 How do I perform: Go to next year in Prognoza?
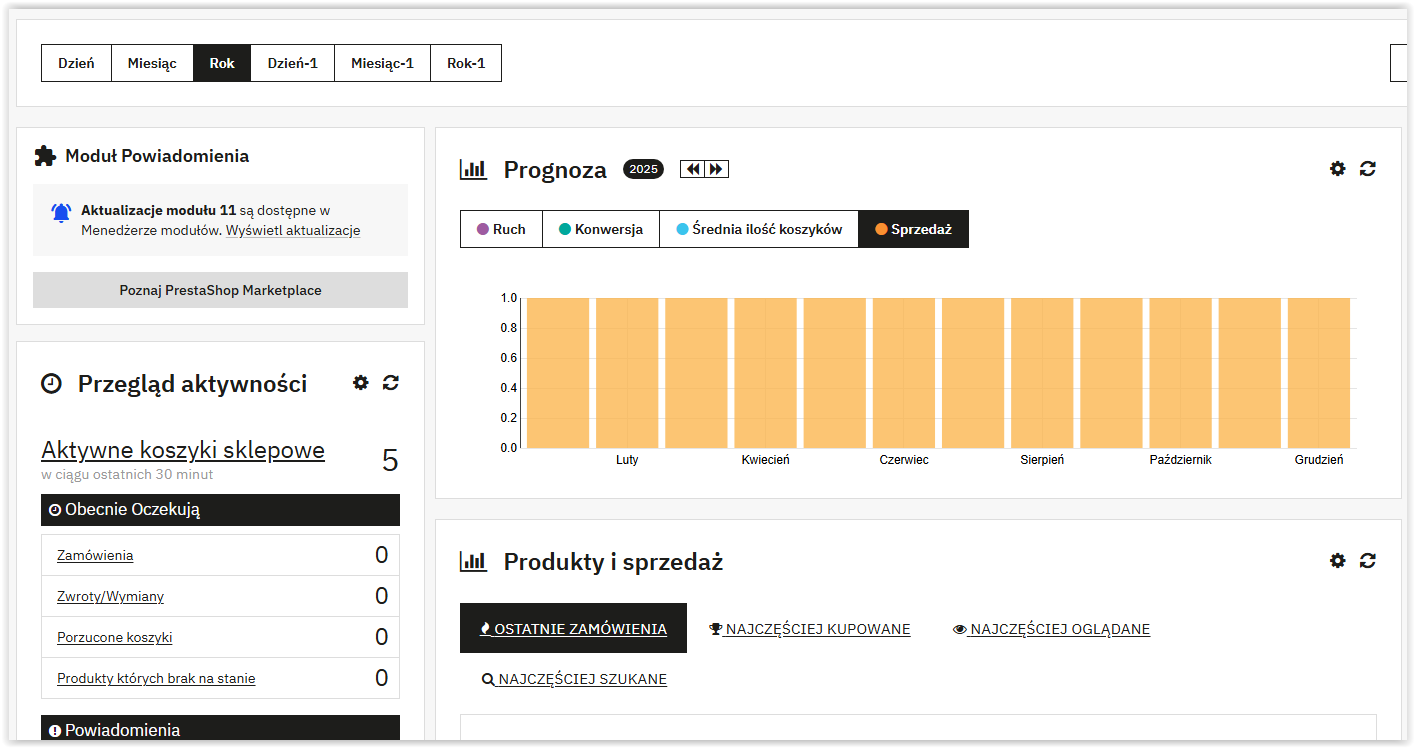click(716, 169)
